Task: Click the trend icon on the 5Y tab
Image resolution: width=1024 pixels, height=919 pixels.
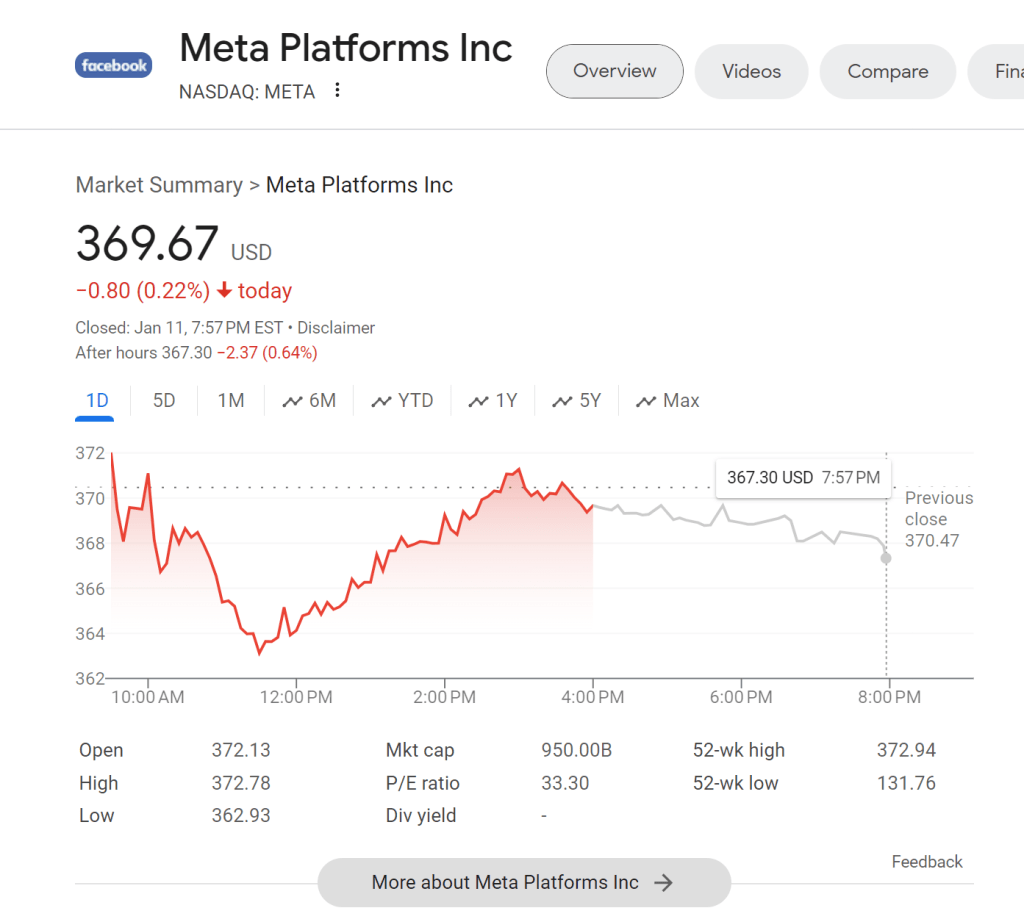Action: pos(562,401)
